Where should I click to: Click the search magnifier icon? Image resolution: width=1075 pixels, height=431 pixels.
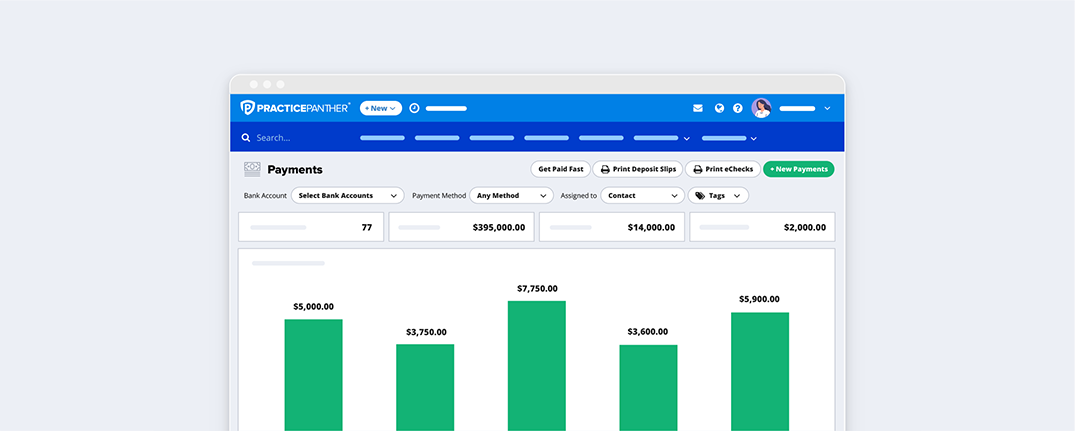coord(246,138)
